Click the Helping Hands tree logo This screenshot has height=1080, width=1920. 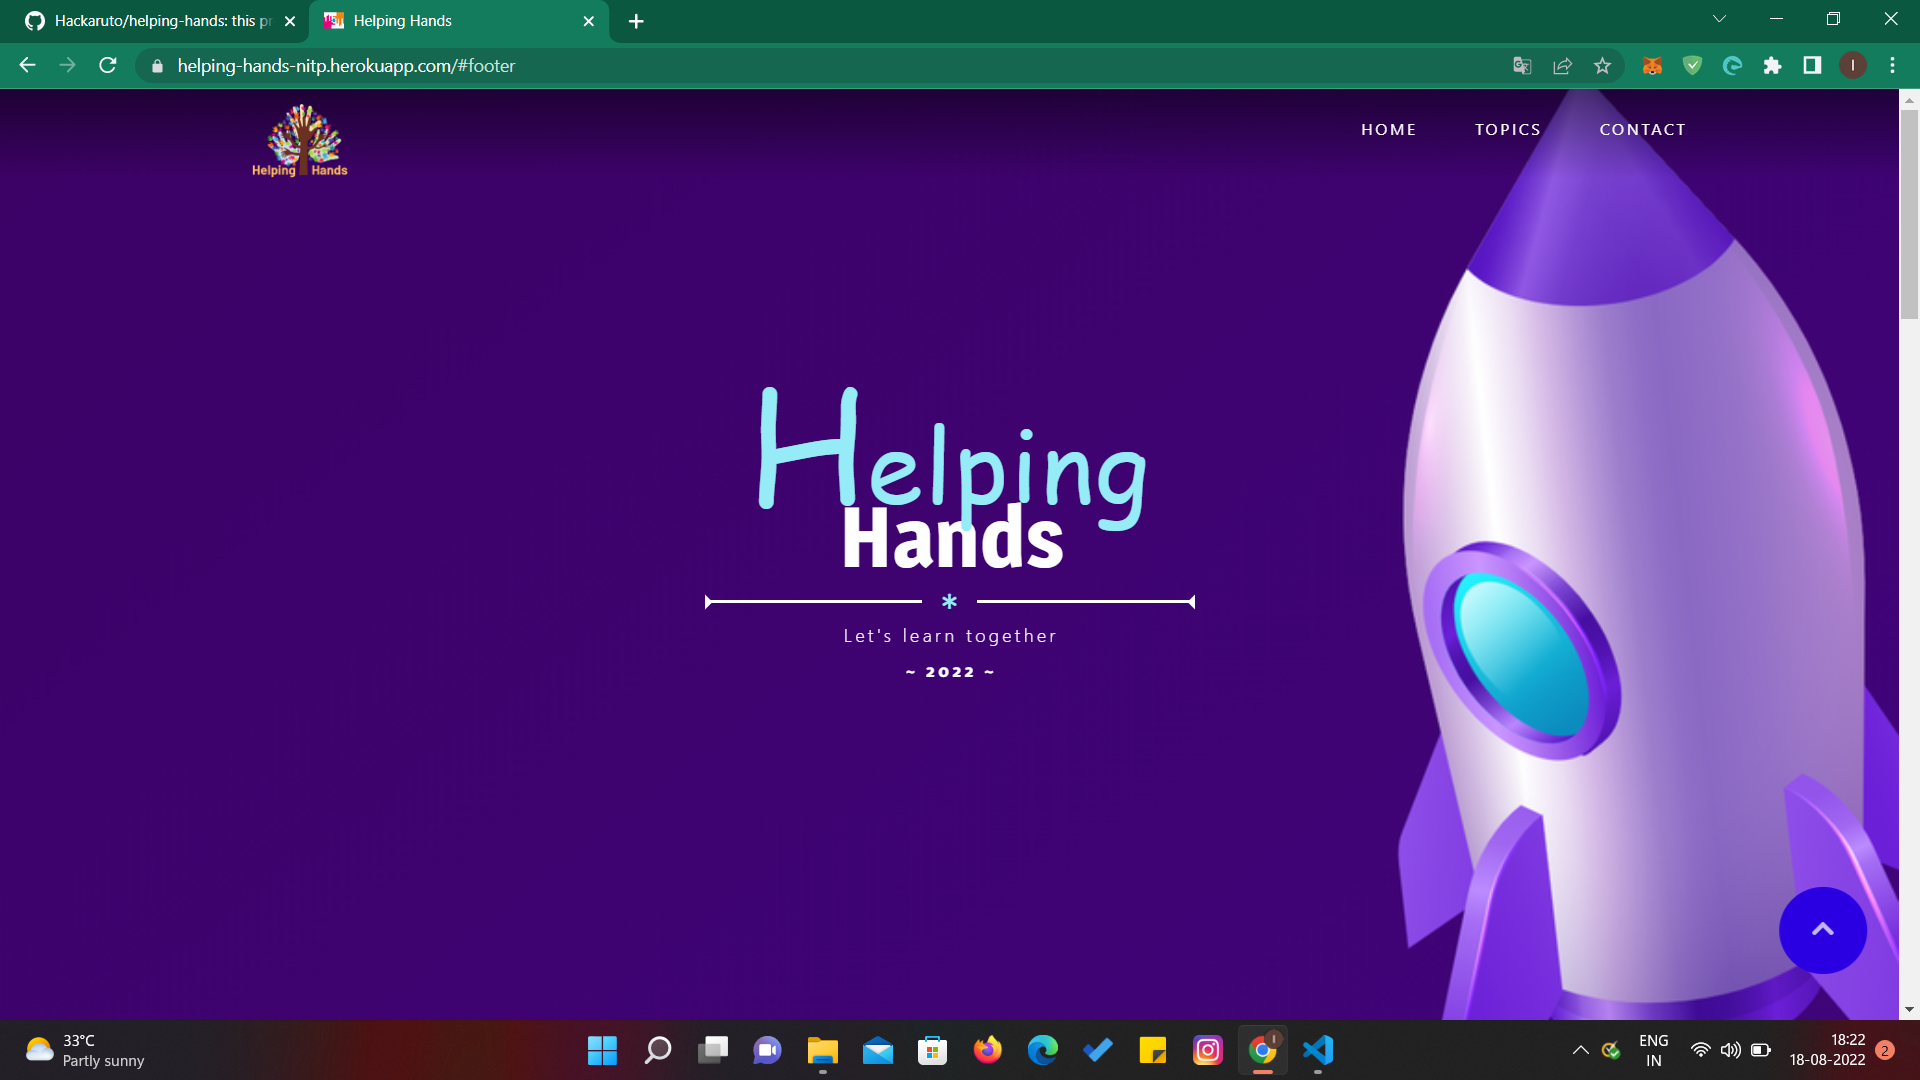[300, 141]
